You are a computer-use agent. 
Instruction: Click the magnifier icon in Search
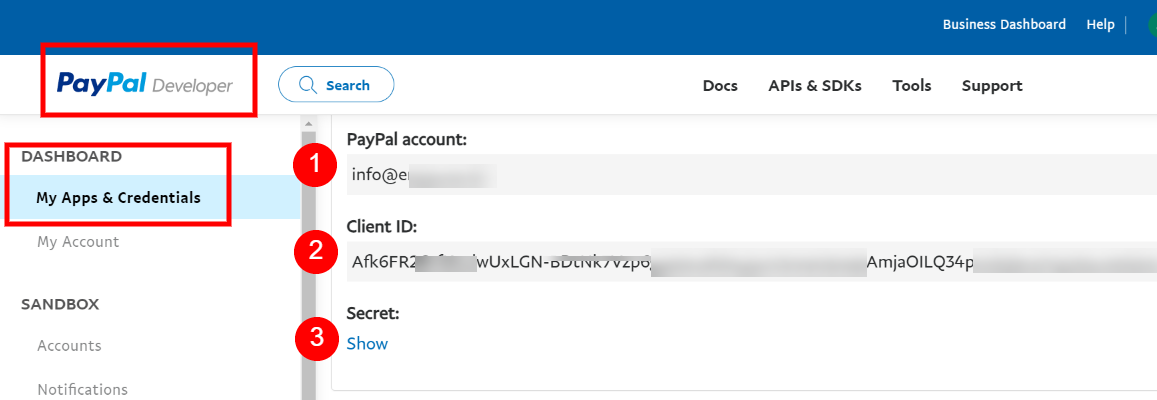[308, 85]
